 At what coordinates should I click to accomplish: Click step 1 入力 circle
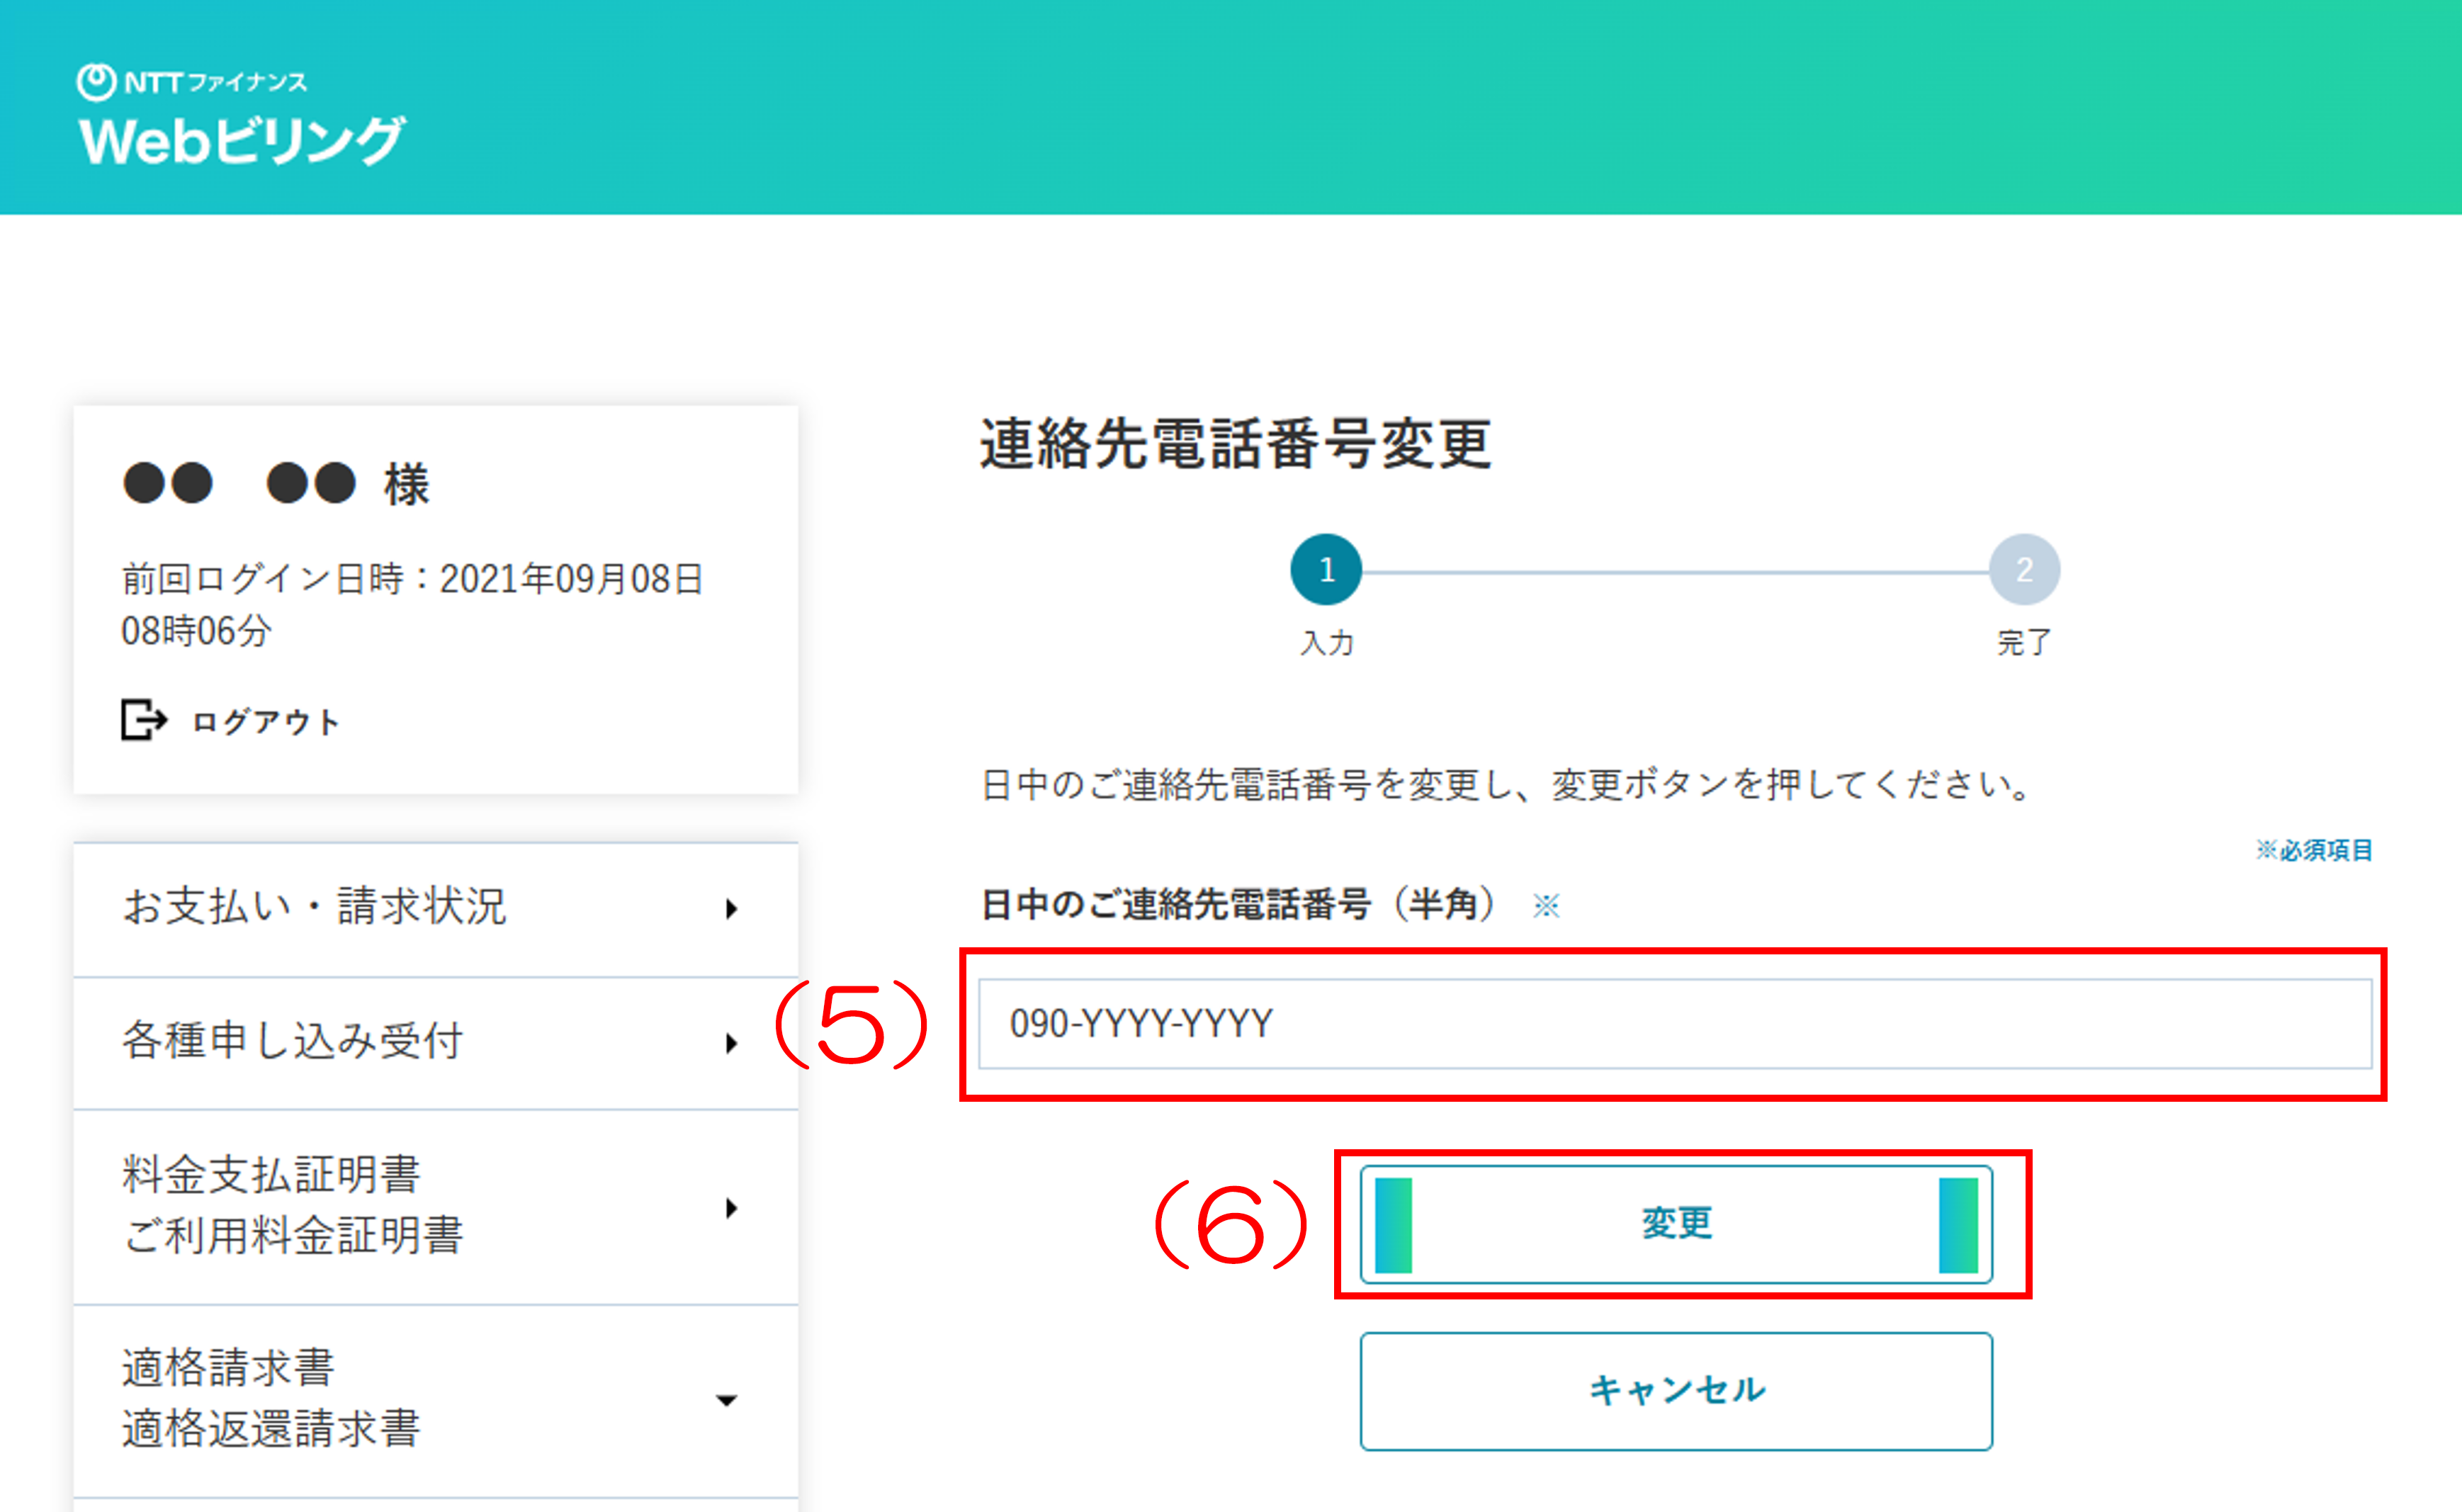click(x=1326, y=570)
